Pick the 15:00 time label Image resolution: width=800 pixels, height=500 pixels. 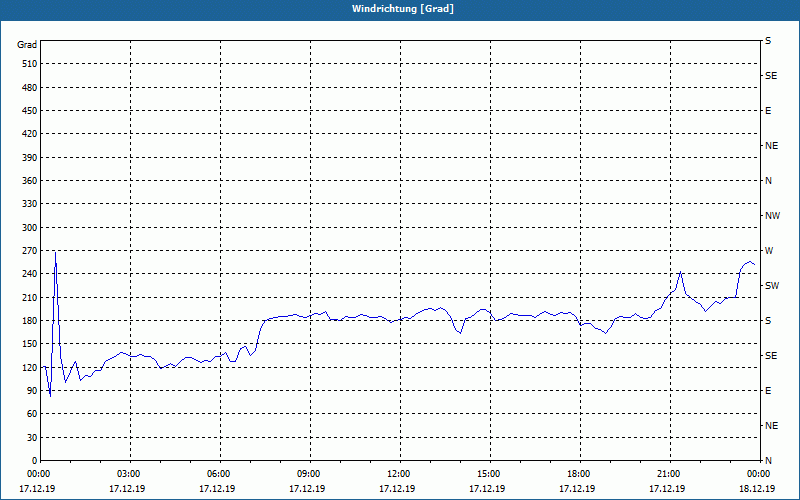(490, 474)
